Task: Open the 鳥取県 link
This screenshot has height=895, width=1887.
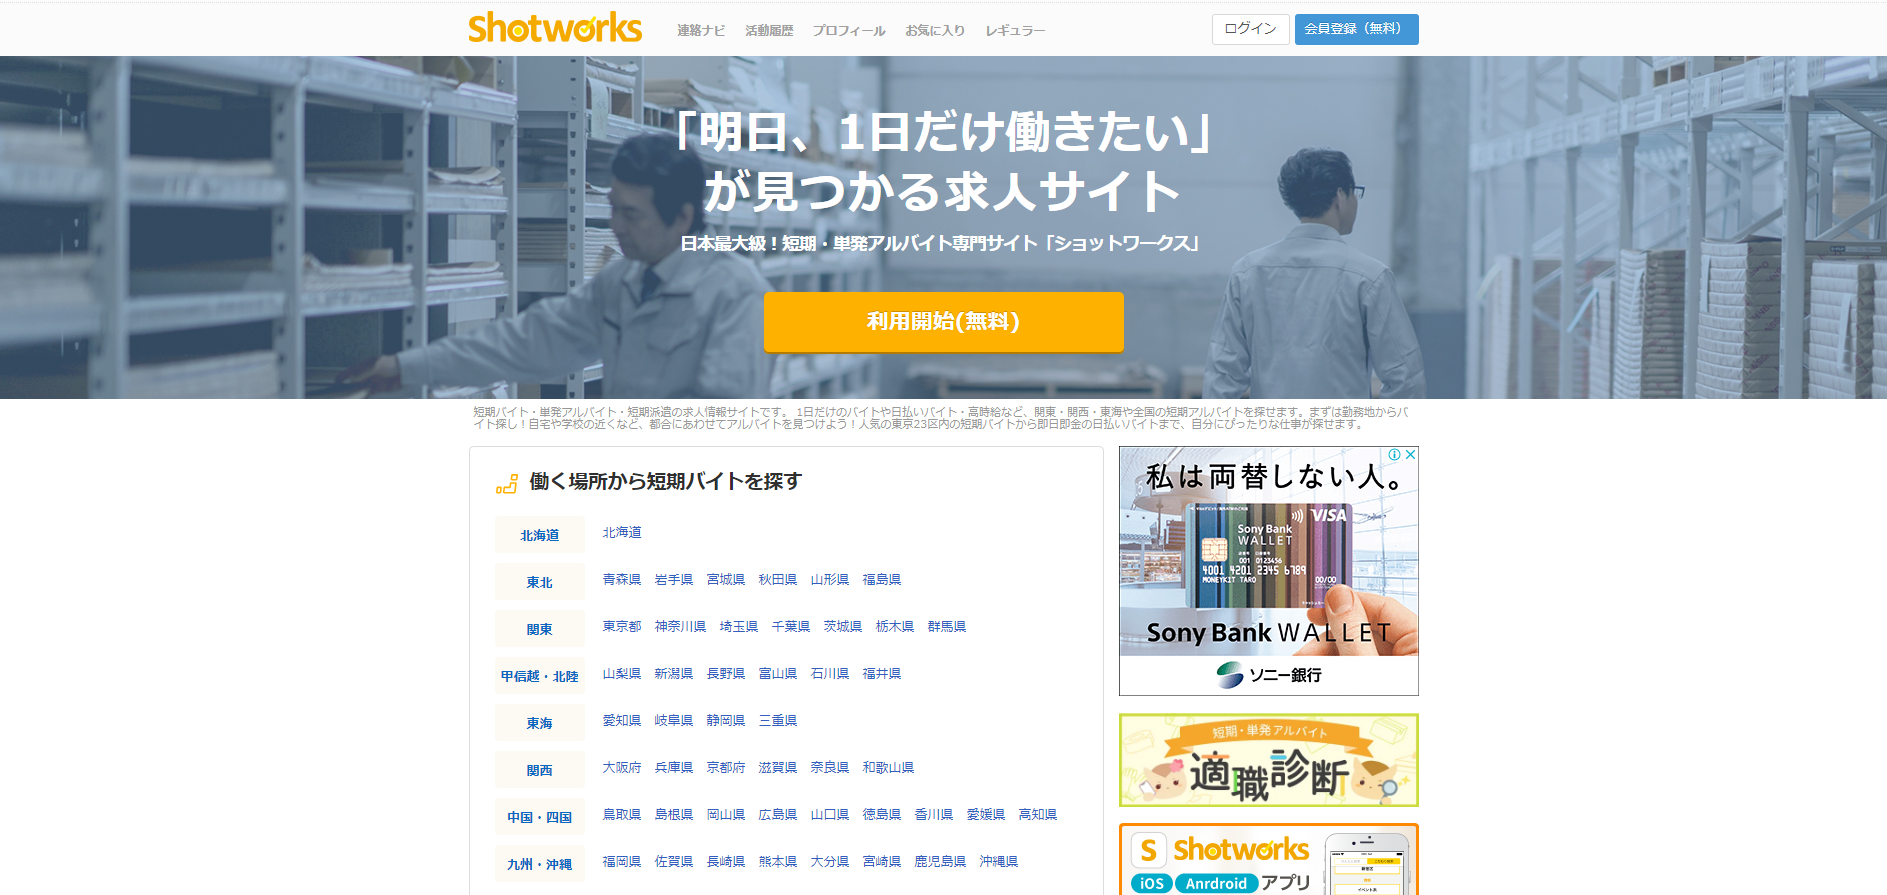Action: coord(622,814)
